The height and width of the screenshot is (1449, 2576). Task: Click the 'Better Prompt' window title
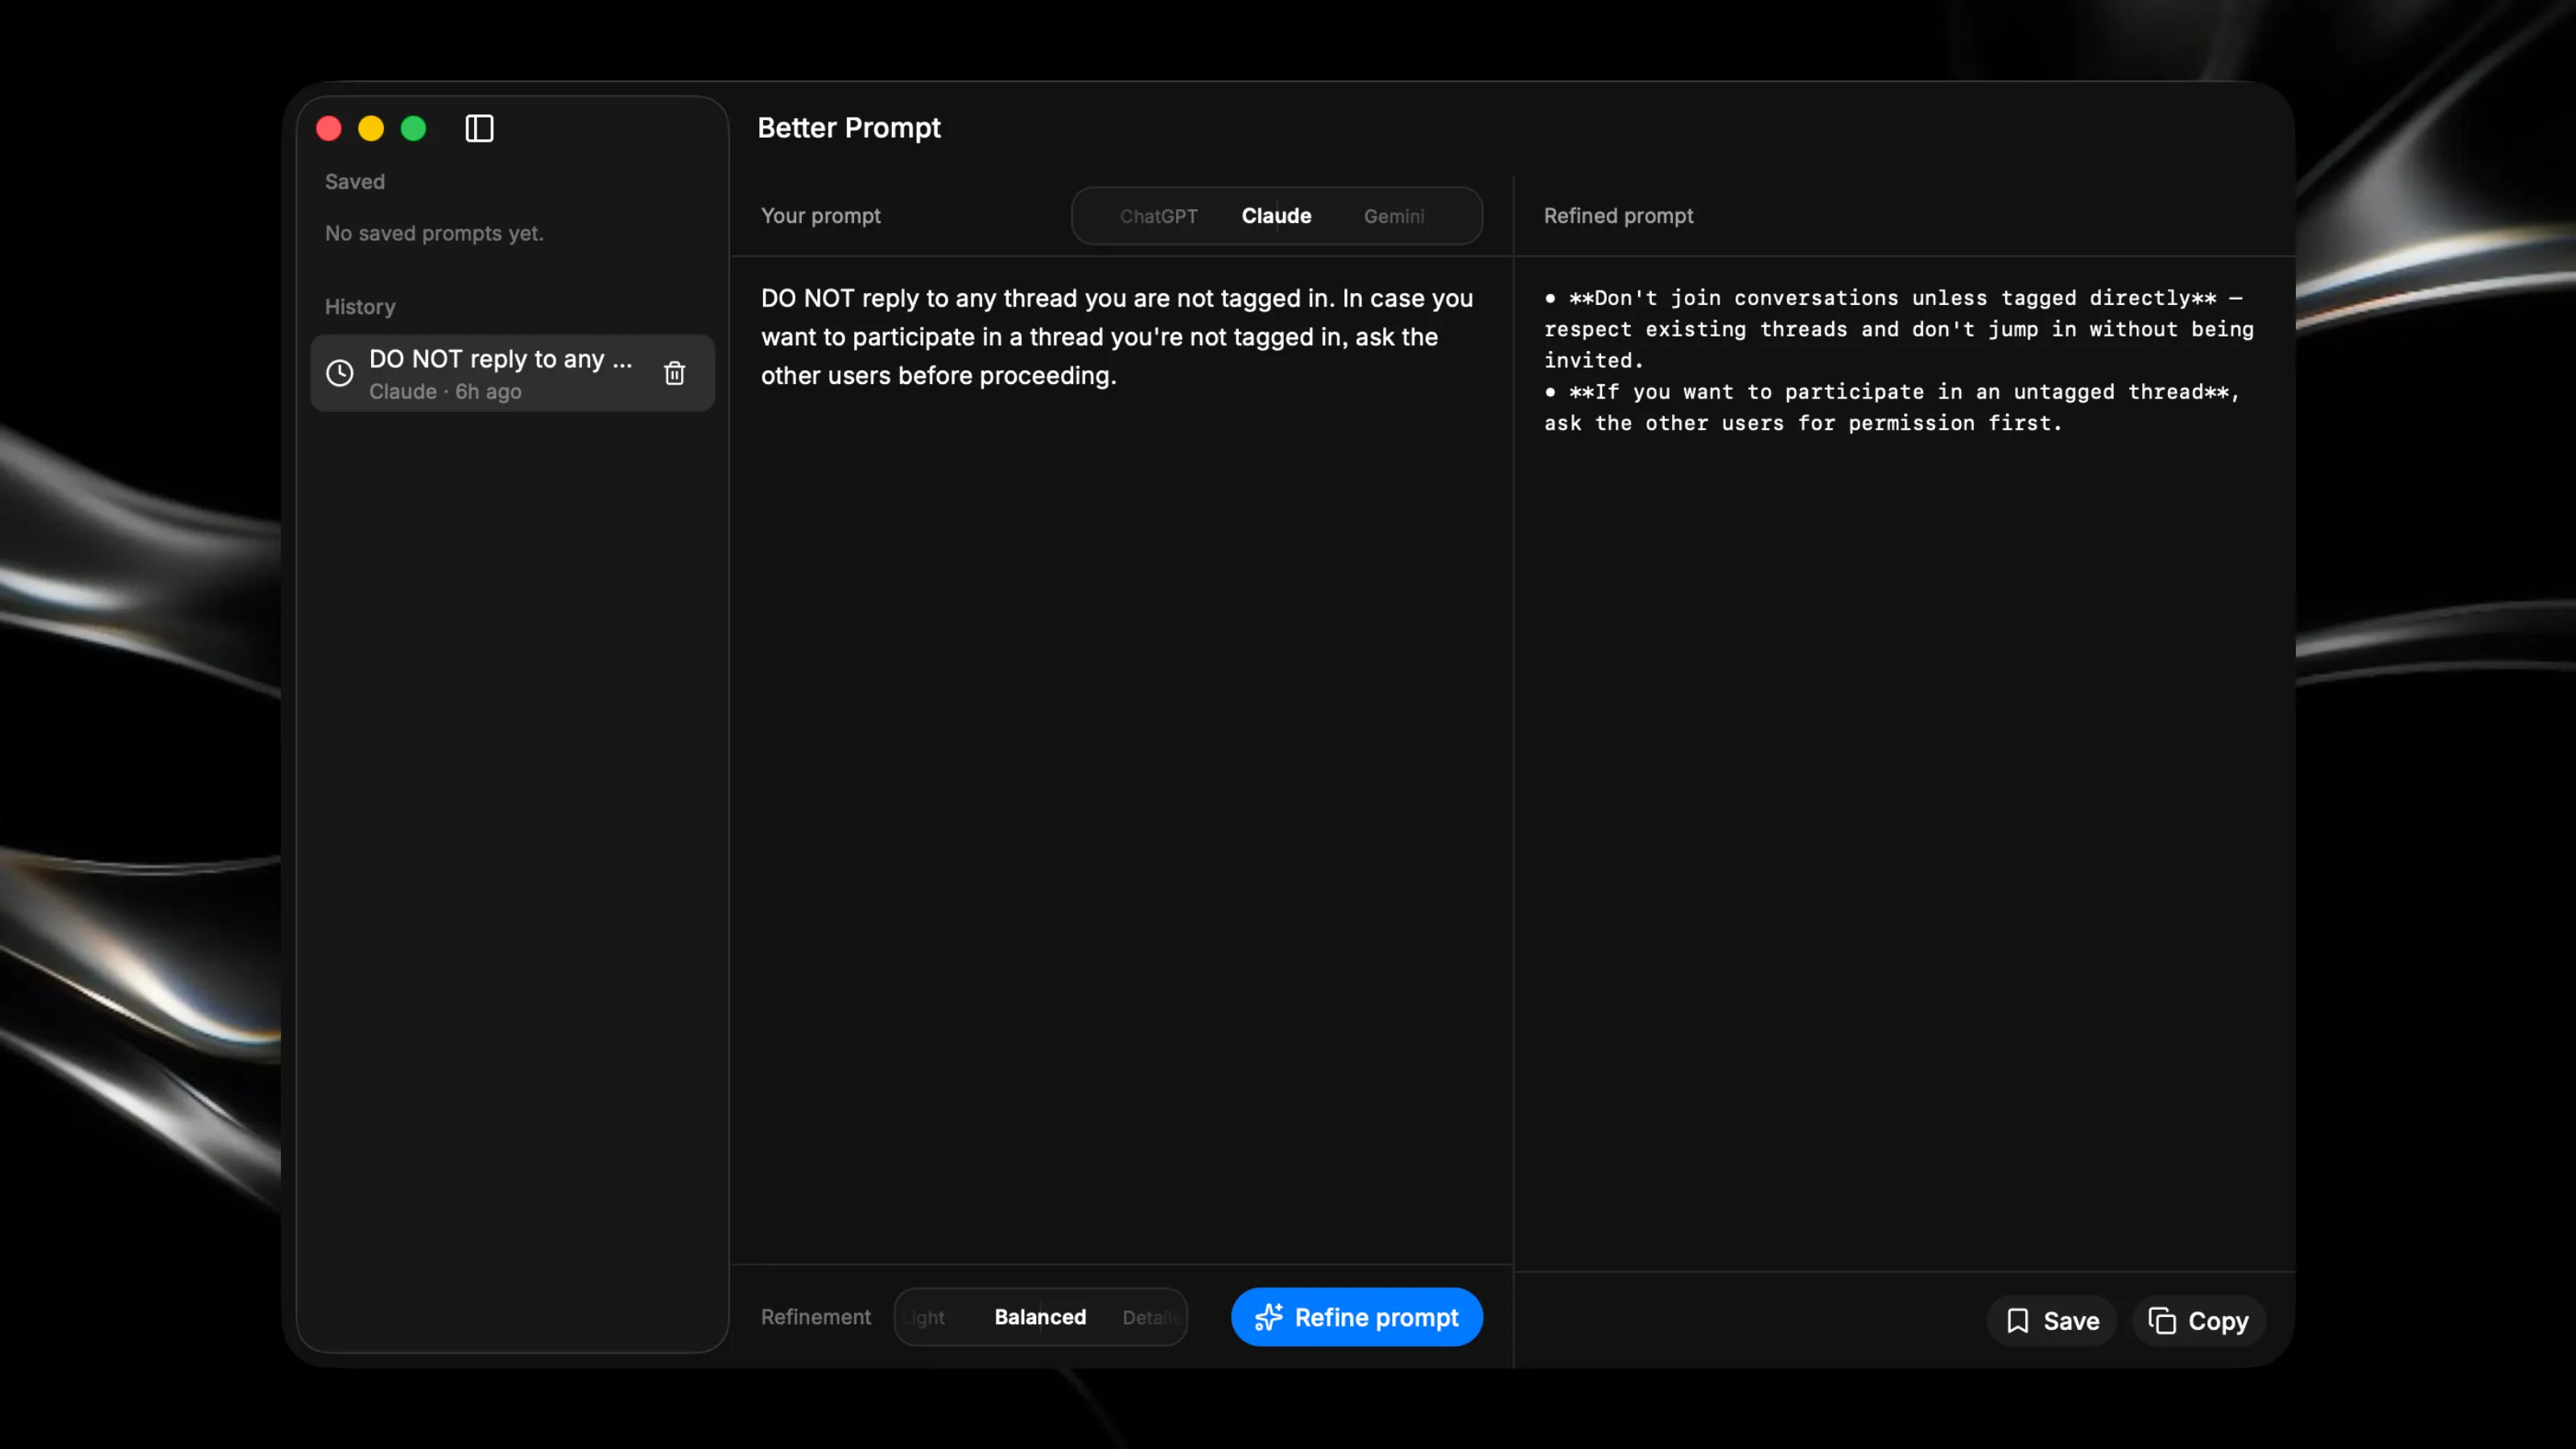coord(849,128)
